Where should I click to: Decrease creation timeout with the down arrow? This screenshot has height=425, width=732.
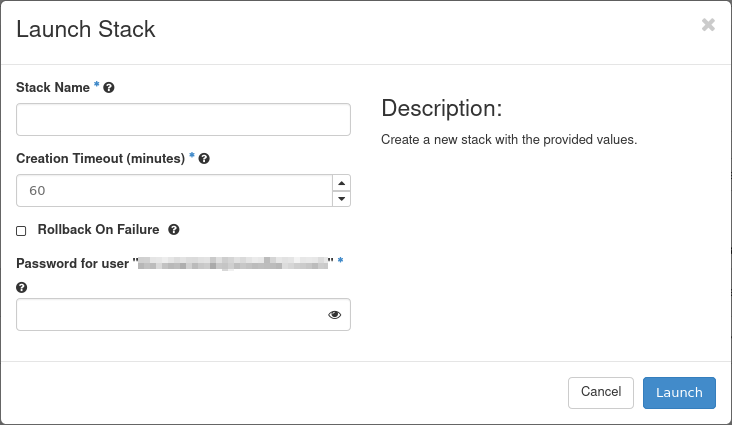341,198
